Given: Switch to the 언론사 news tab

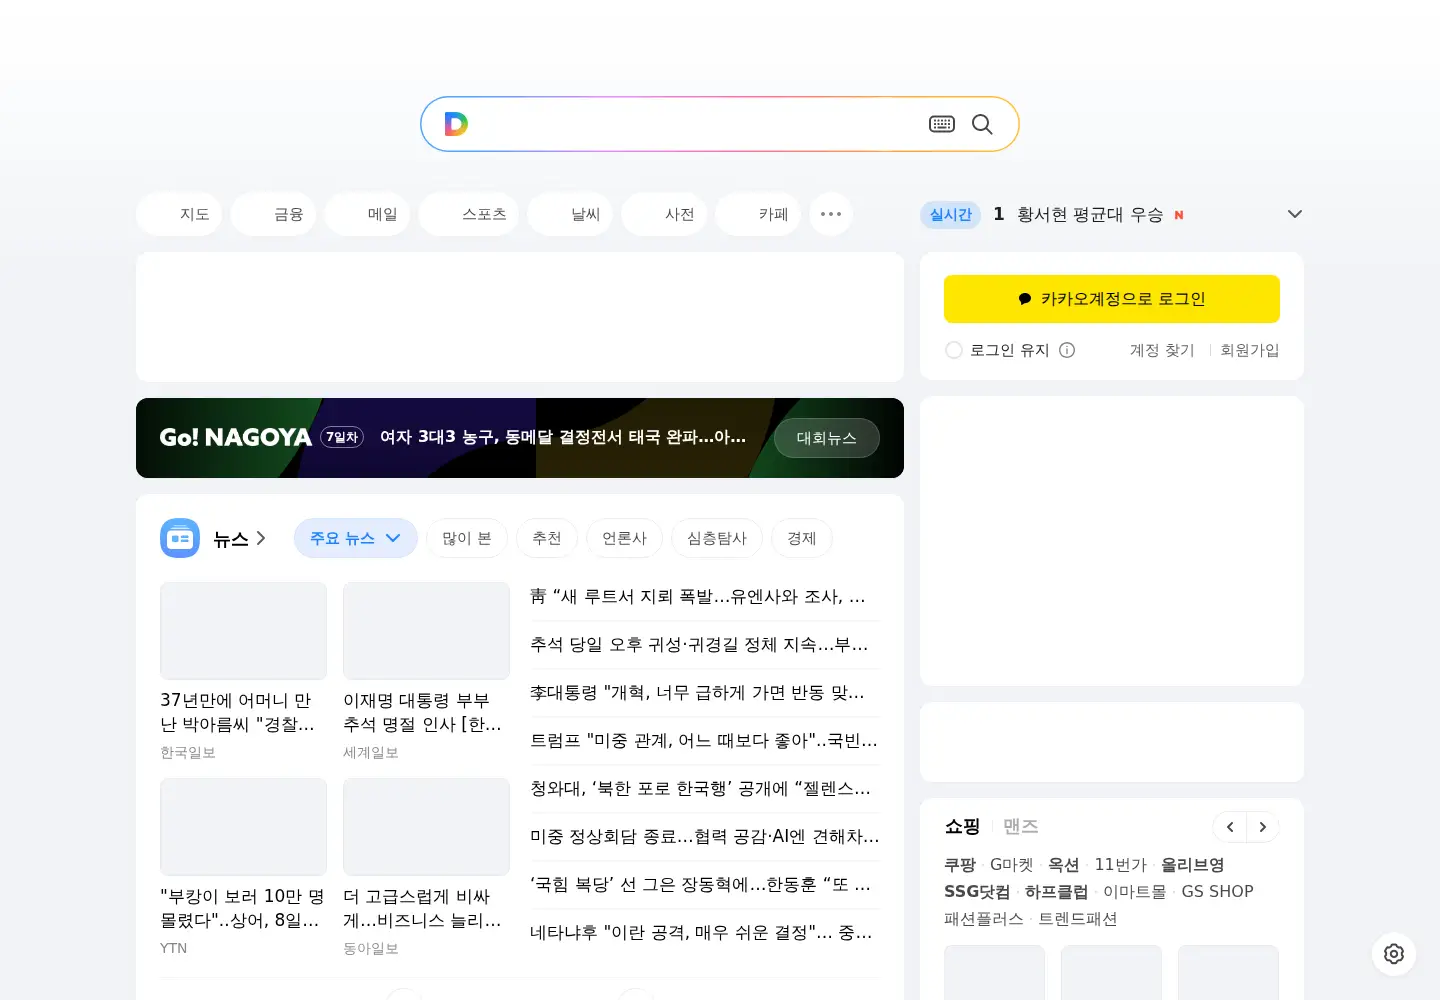Looking at the screenshot, I should [x=624, y=538].
